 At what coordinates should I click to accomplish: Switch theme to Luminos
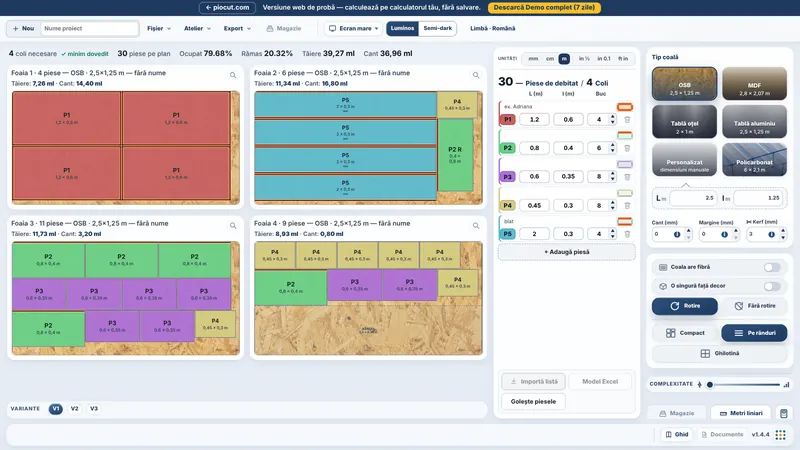(403, 29)
